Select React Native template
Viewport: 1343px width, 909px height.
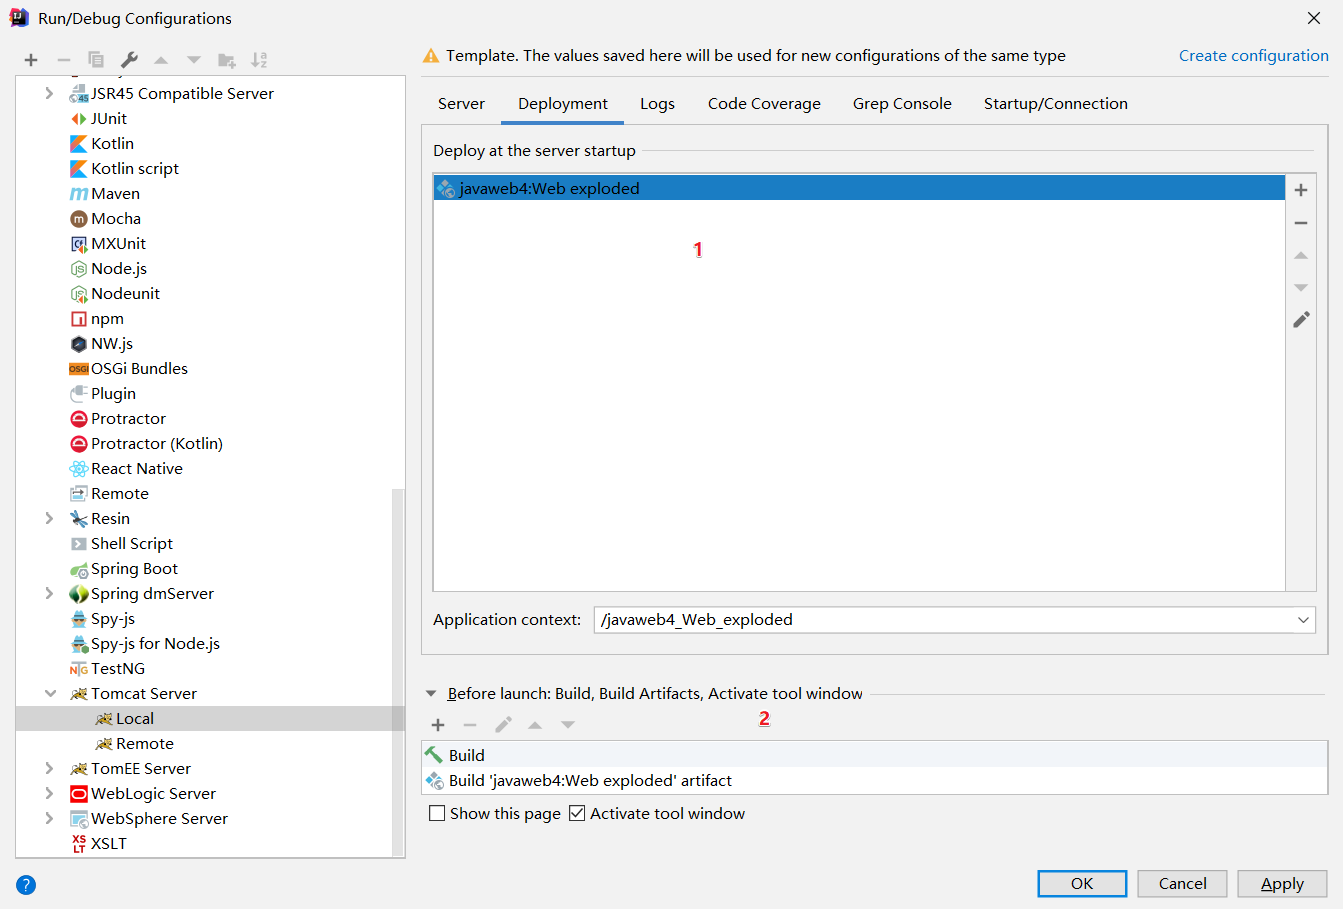[x=137, y=468]
